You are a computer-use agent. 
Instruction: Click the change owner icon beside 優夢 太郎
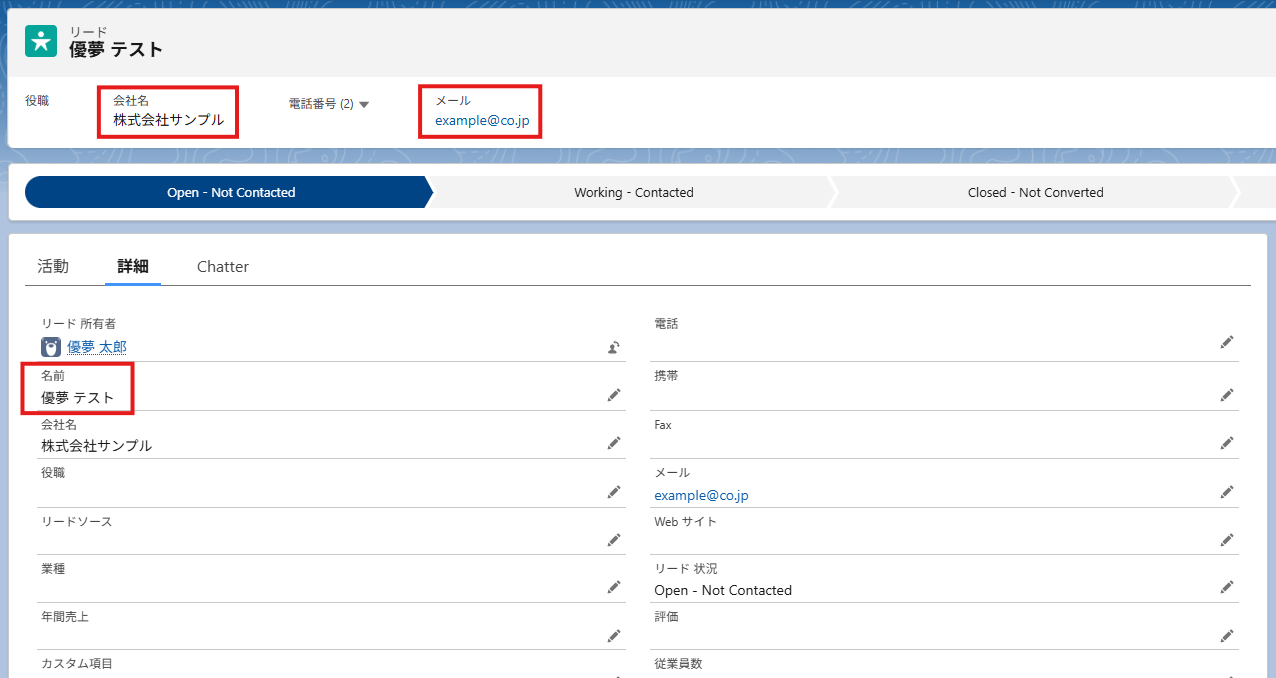click(614, 348)
